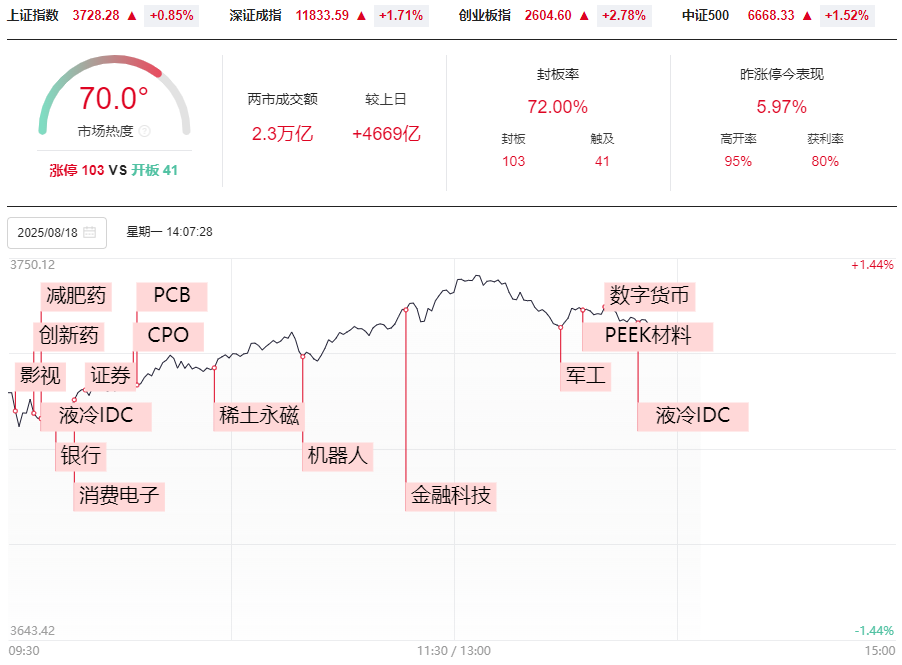Click the 金融科技 sector tag
This screenshot has width=902, height=665.
(452, 495)
